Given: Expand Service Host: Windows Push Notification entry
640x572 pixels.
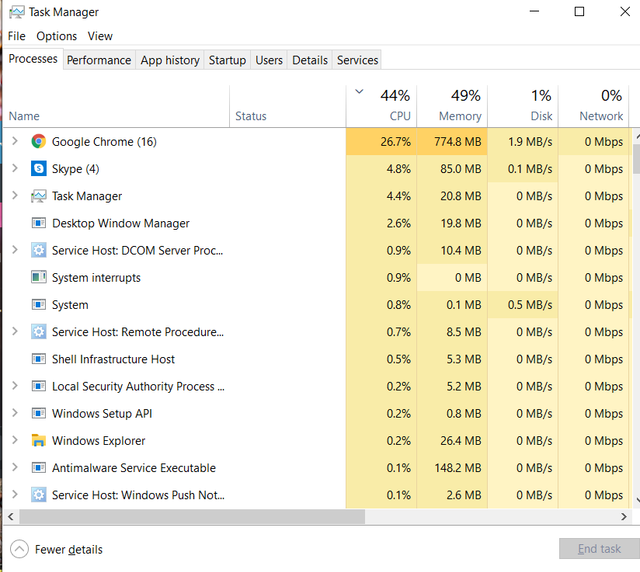Looking at the screenshot, I should coord(15,494).
